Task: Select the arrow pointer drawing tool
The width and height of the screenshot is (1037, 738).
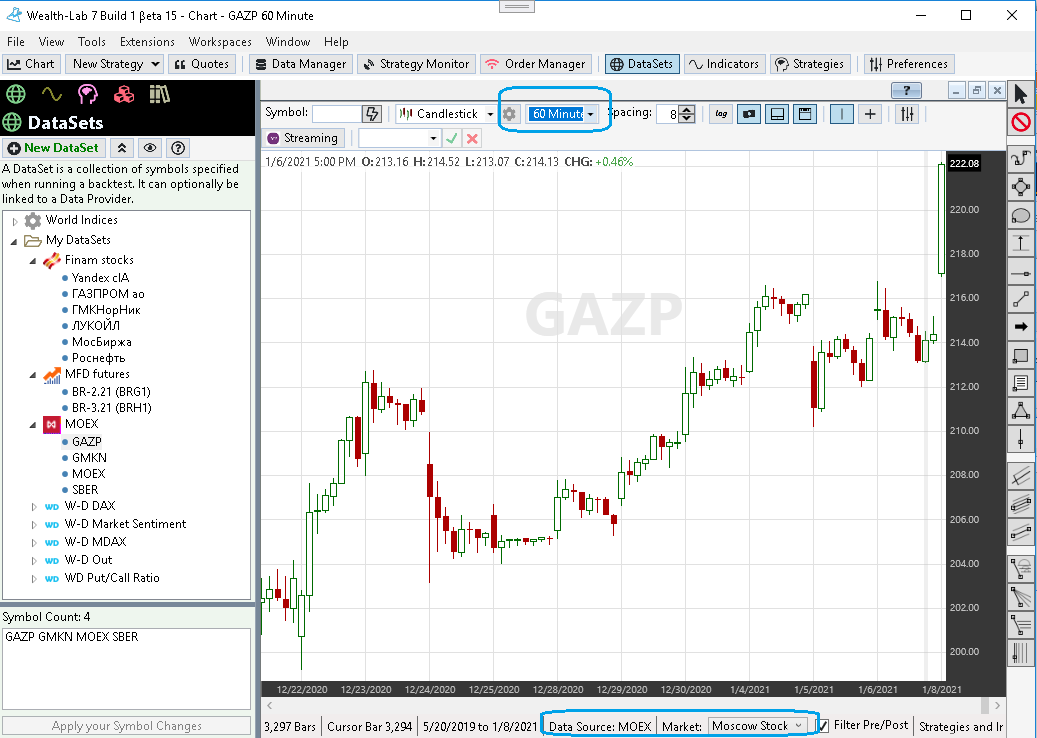Action: (x=1020, y=94)
